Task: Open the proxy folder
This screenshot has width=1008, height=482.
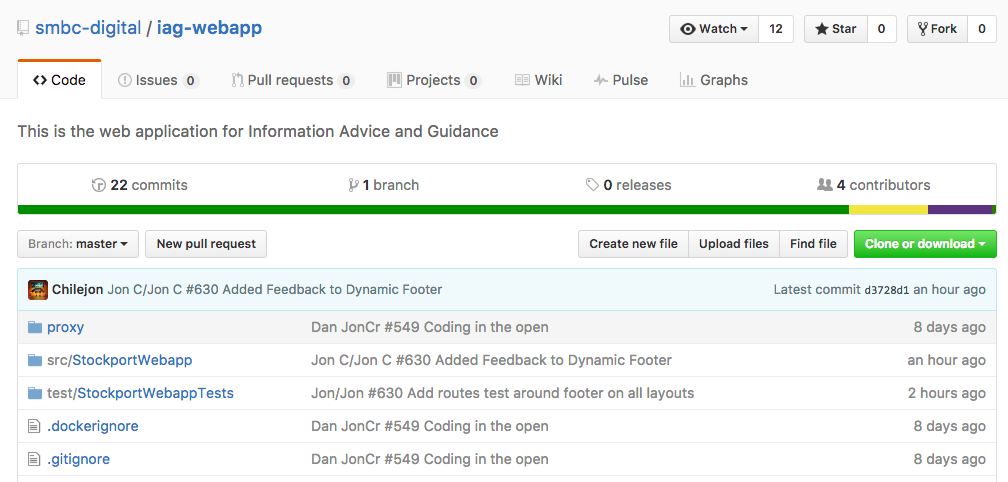Action: click(x=65, y=327)
